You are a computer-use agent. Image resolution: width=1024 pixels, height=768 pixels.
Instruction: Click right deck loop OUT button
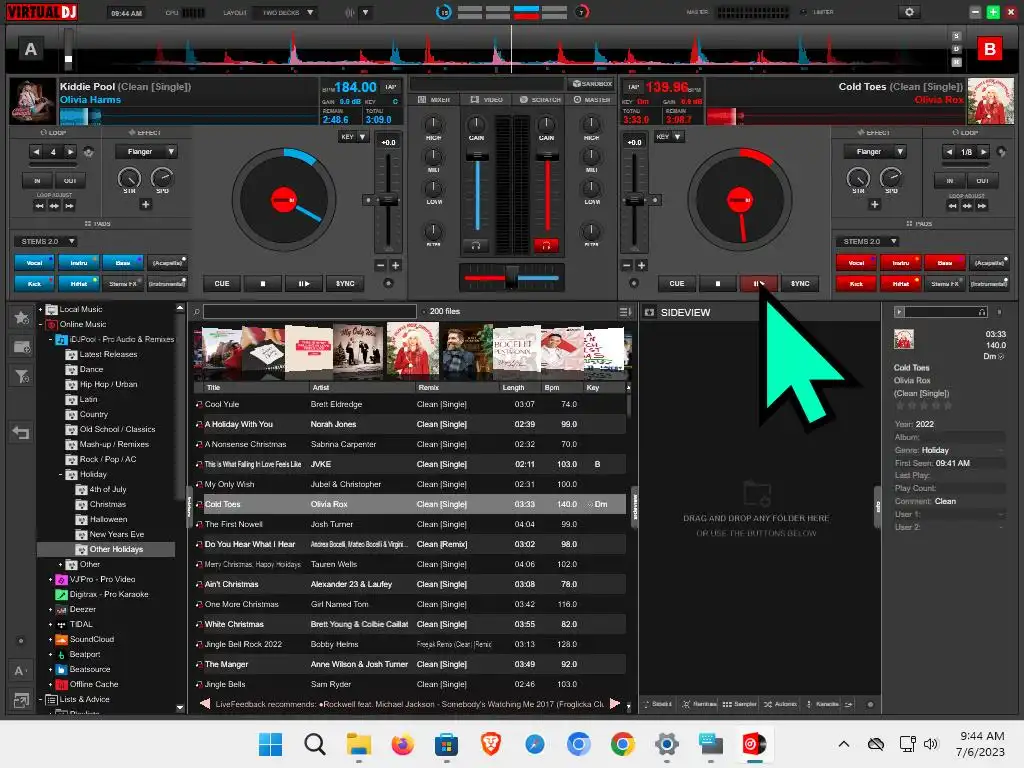(982, 181)
